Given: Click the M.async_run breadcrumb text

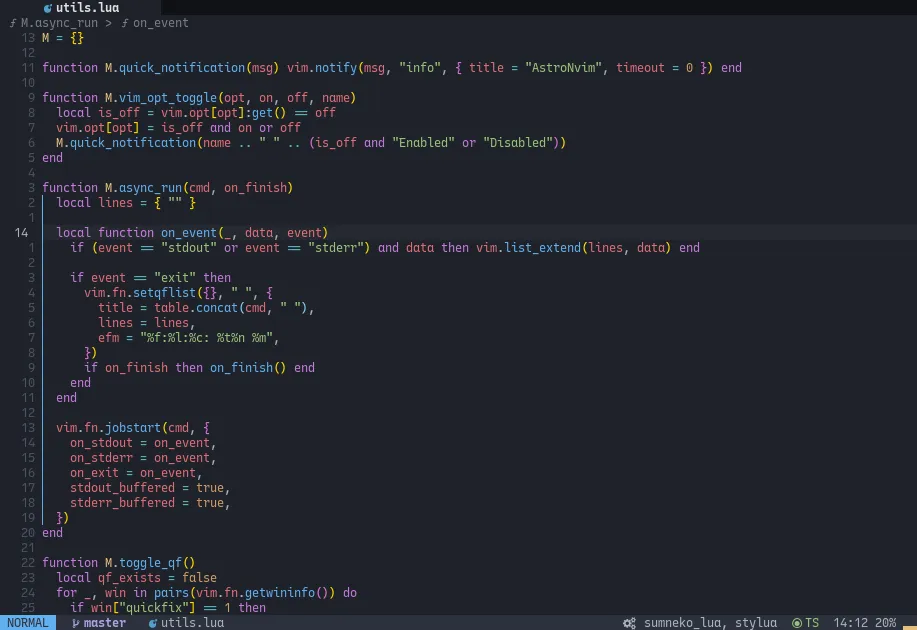Looking at the screenshot, I should (x=60, y=22).
